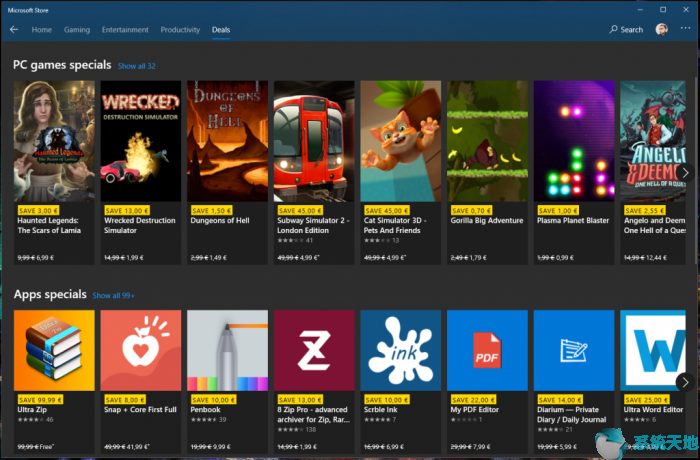The image size is (700, 460).
Task: Click the Penbook title text
Action: (x=205, y=410)
